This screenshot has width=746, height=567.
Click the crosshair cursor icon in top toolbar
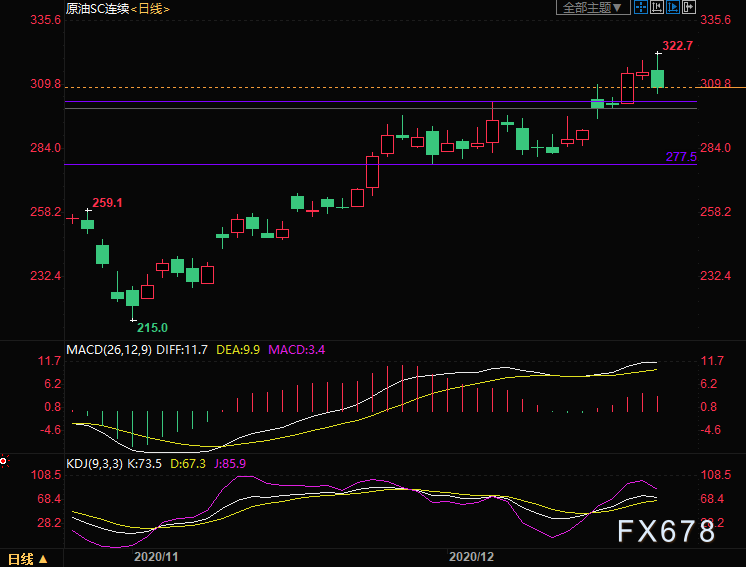coord(642,8)
